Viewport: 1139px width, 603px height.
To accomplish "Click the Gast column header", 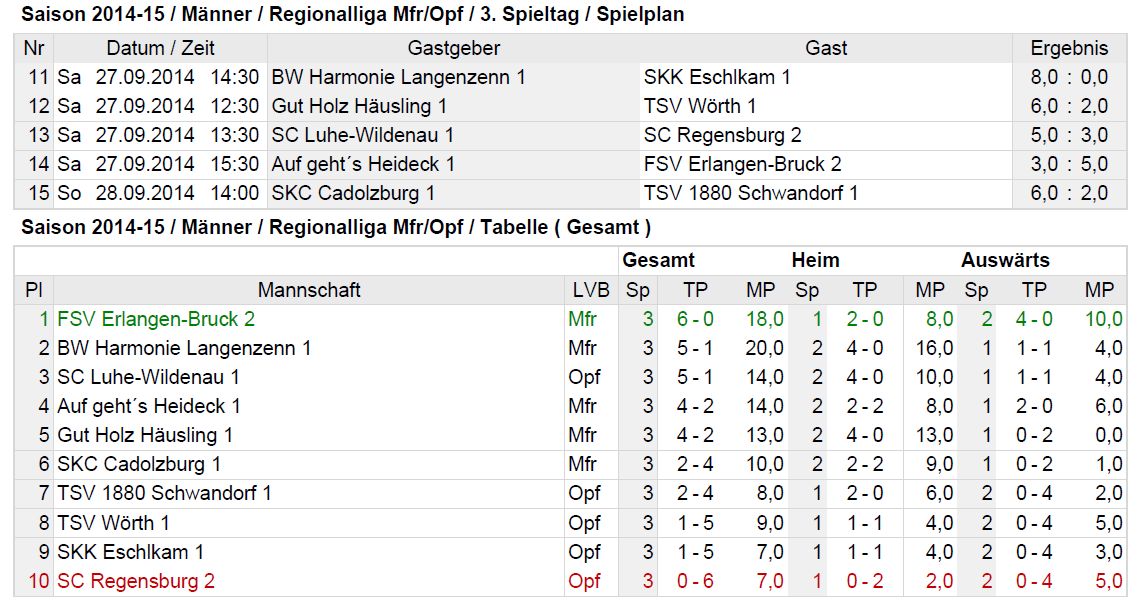I will [826, 48].
